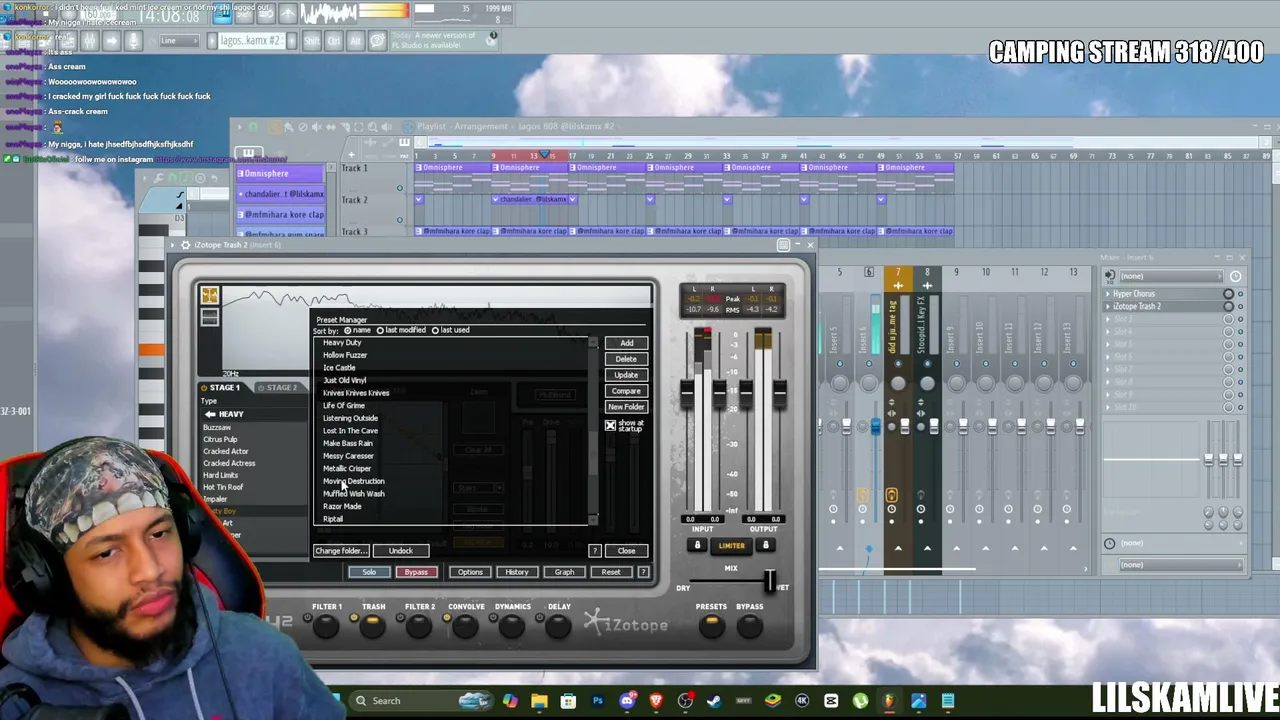Sort presets by name
This screenshot has height=720, width=1280.
(348, 330)
